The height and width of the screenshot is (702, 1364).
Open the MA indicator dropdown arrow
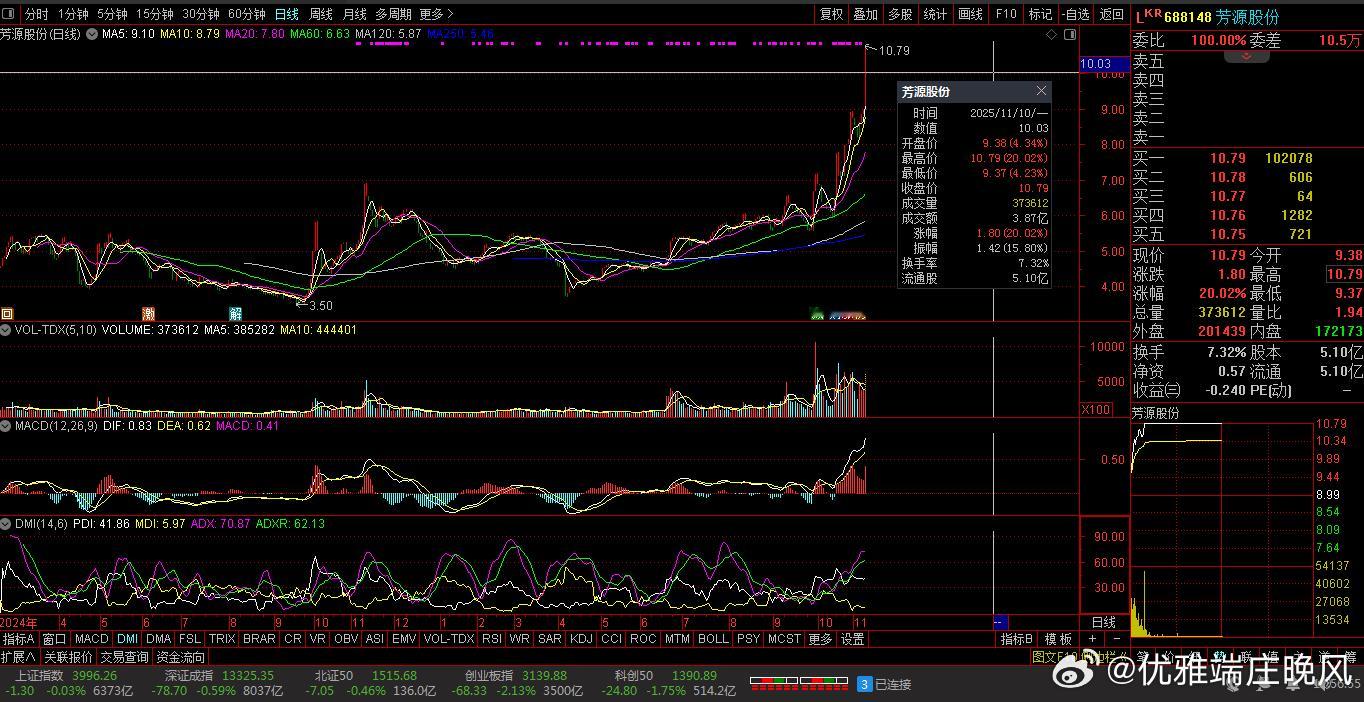[92, 34]
